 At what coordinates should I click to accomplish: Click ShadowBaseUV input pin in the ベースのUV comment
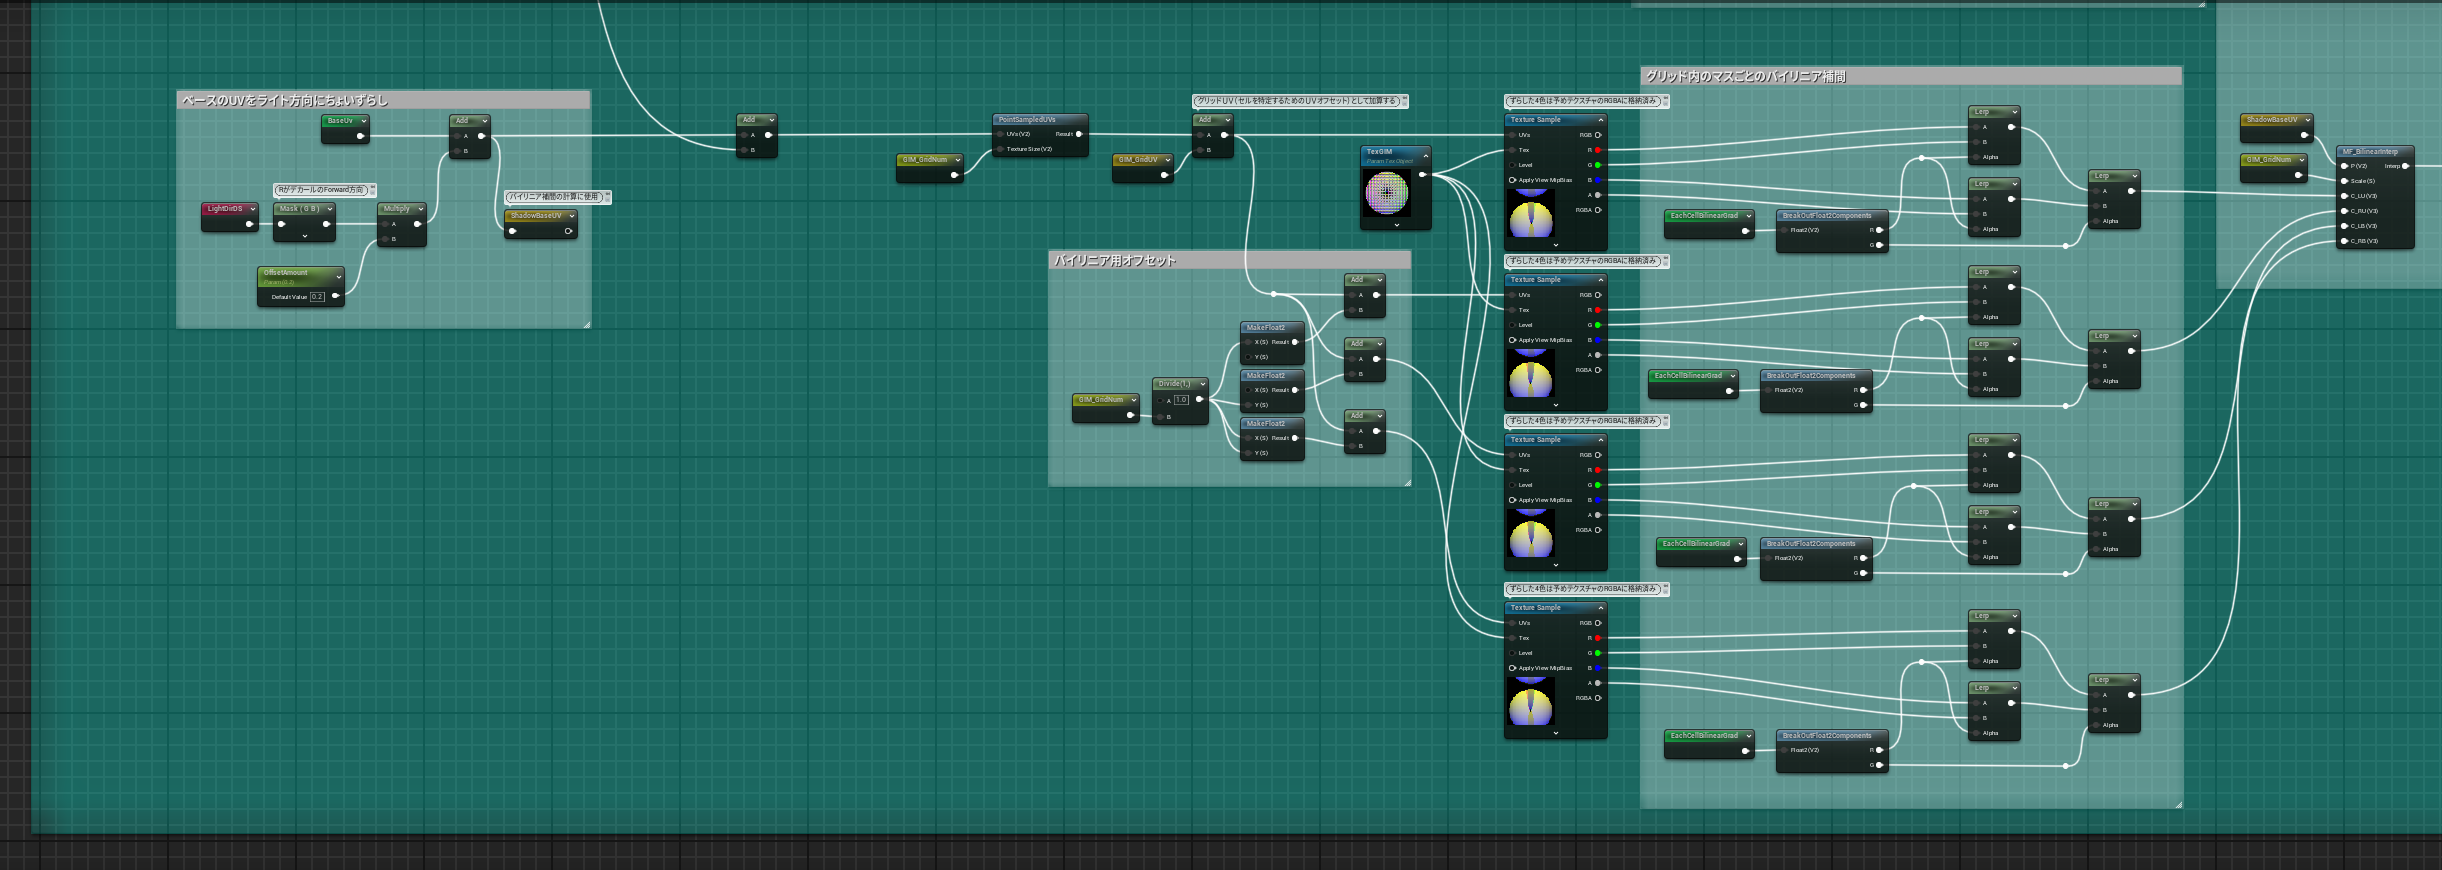click(512, 231)
